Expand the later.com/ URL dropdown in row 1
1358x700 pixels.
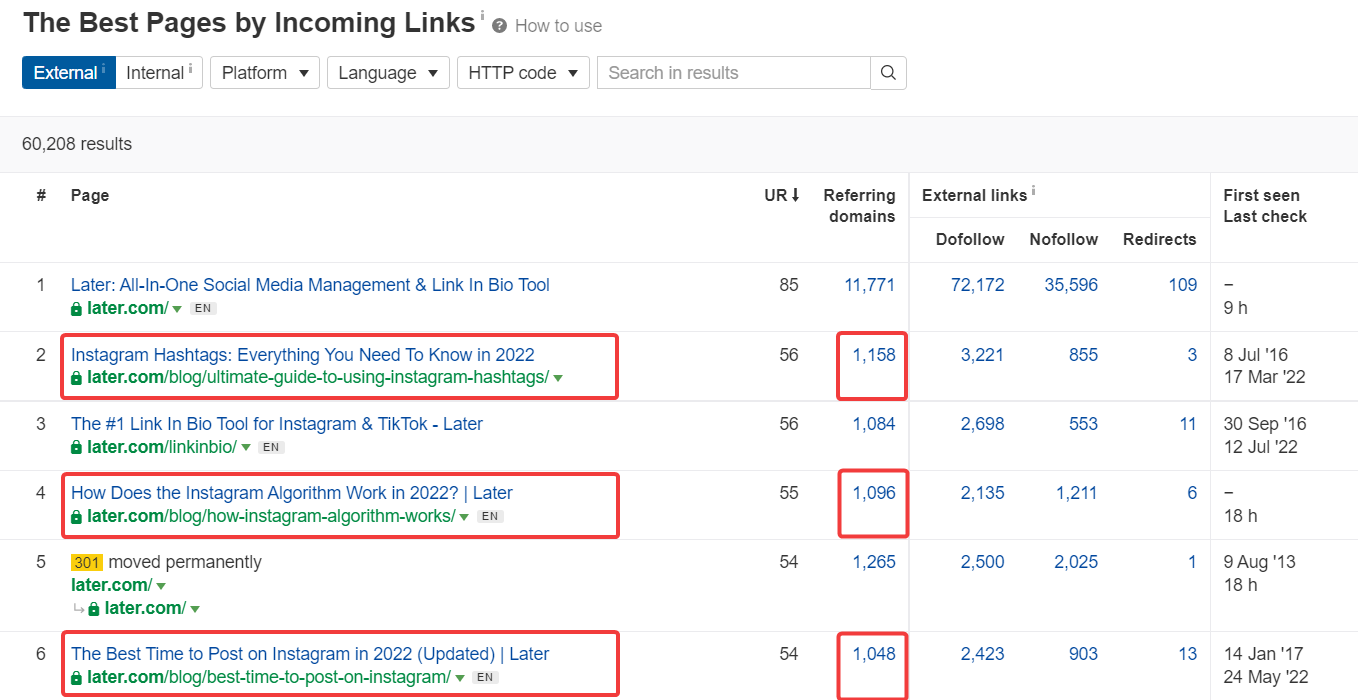tap(177, 309)
